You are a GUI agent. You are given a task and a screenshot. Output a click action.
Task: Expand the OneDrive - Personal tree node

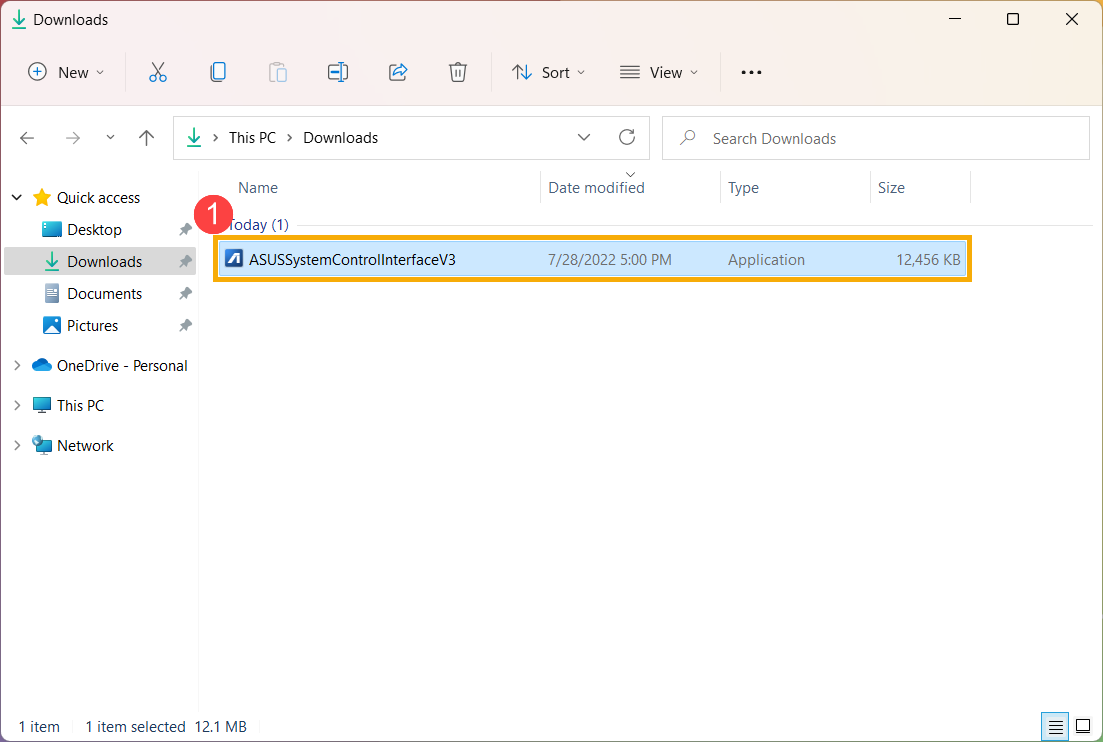point(17,366)
